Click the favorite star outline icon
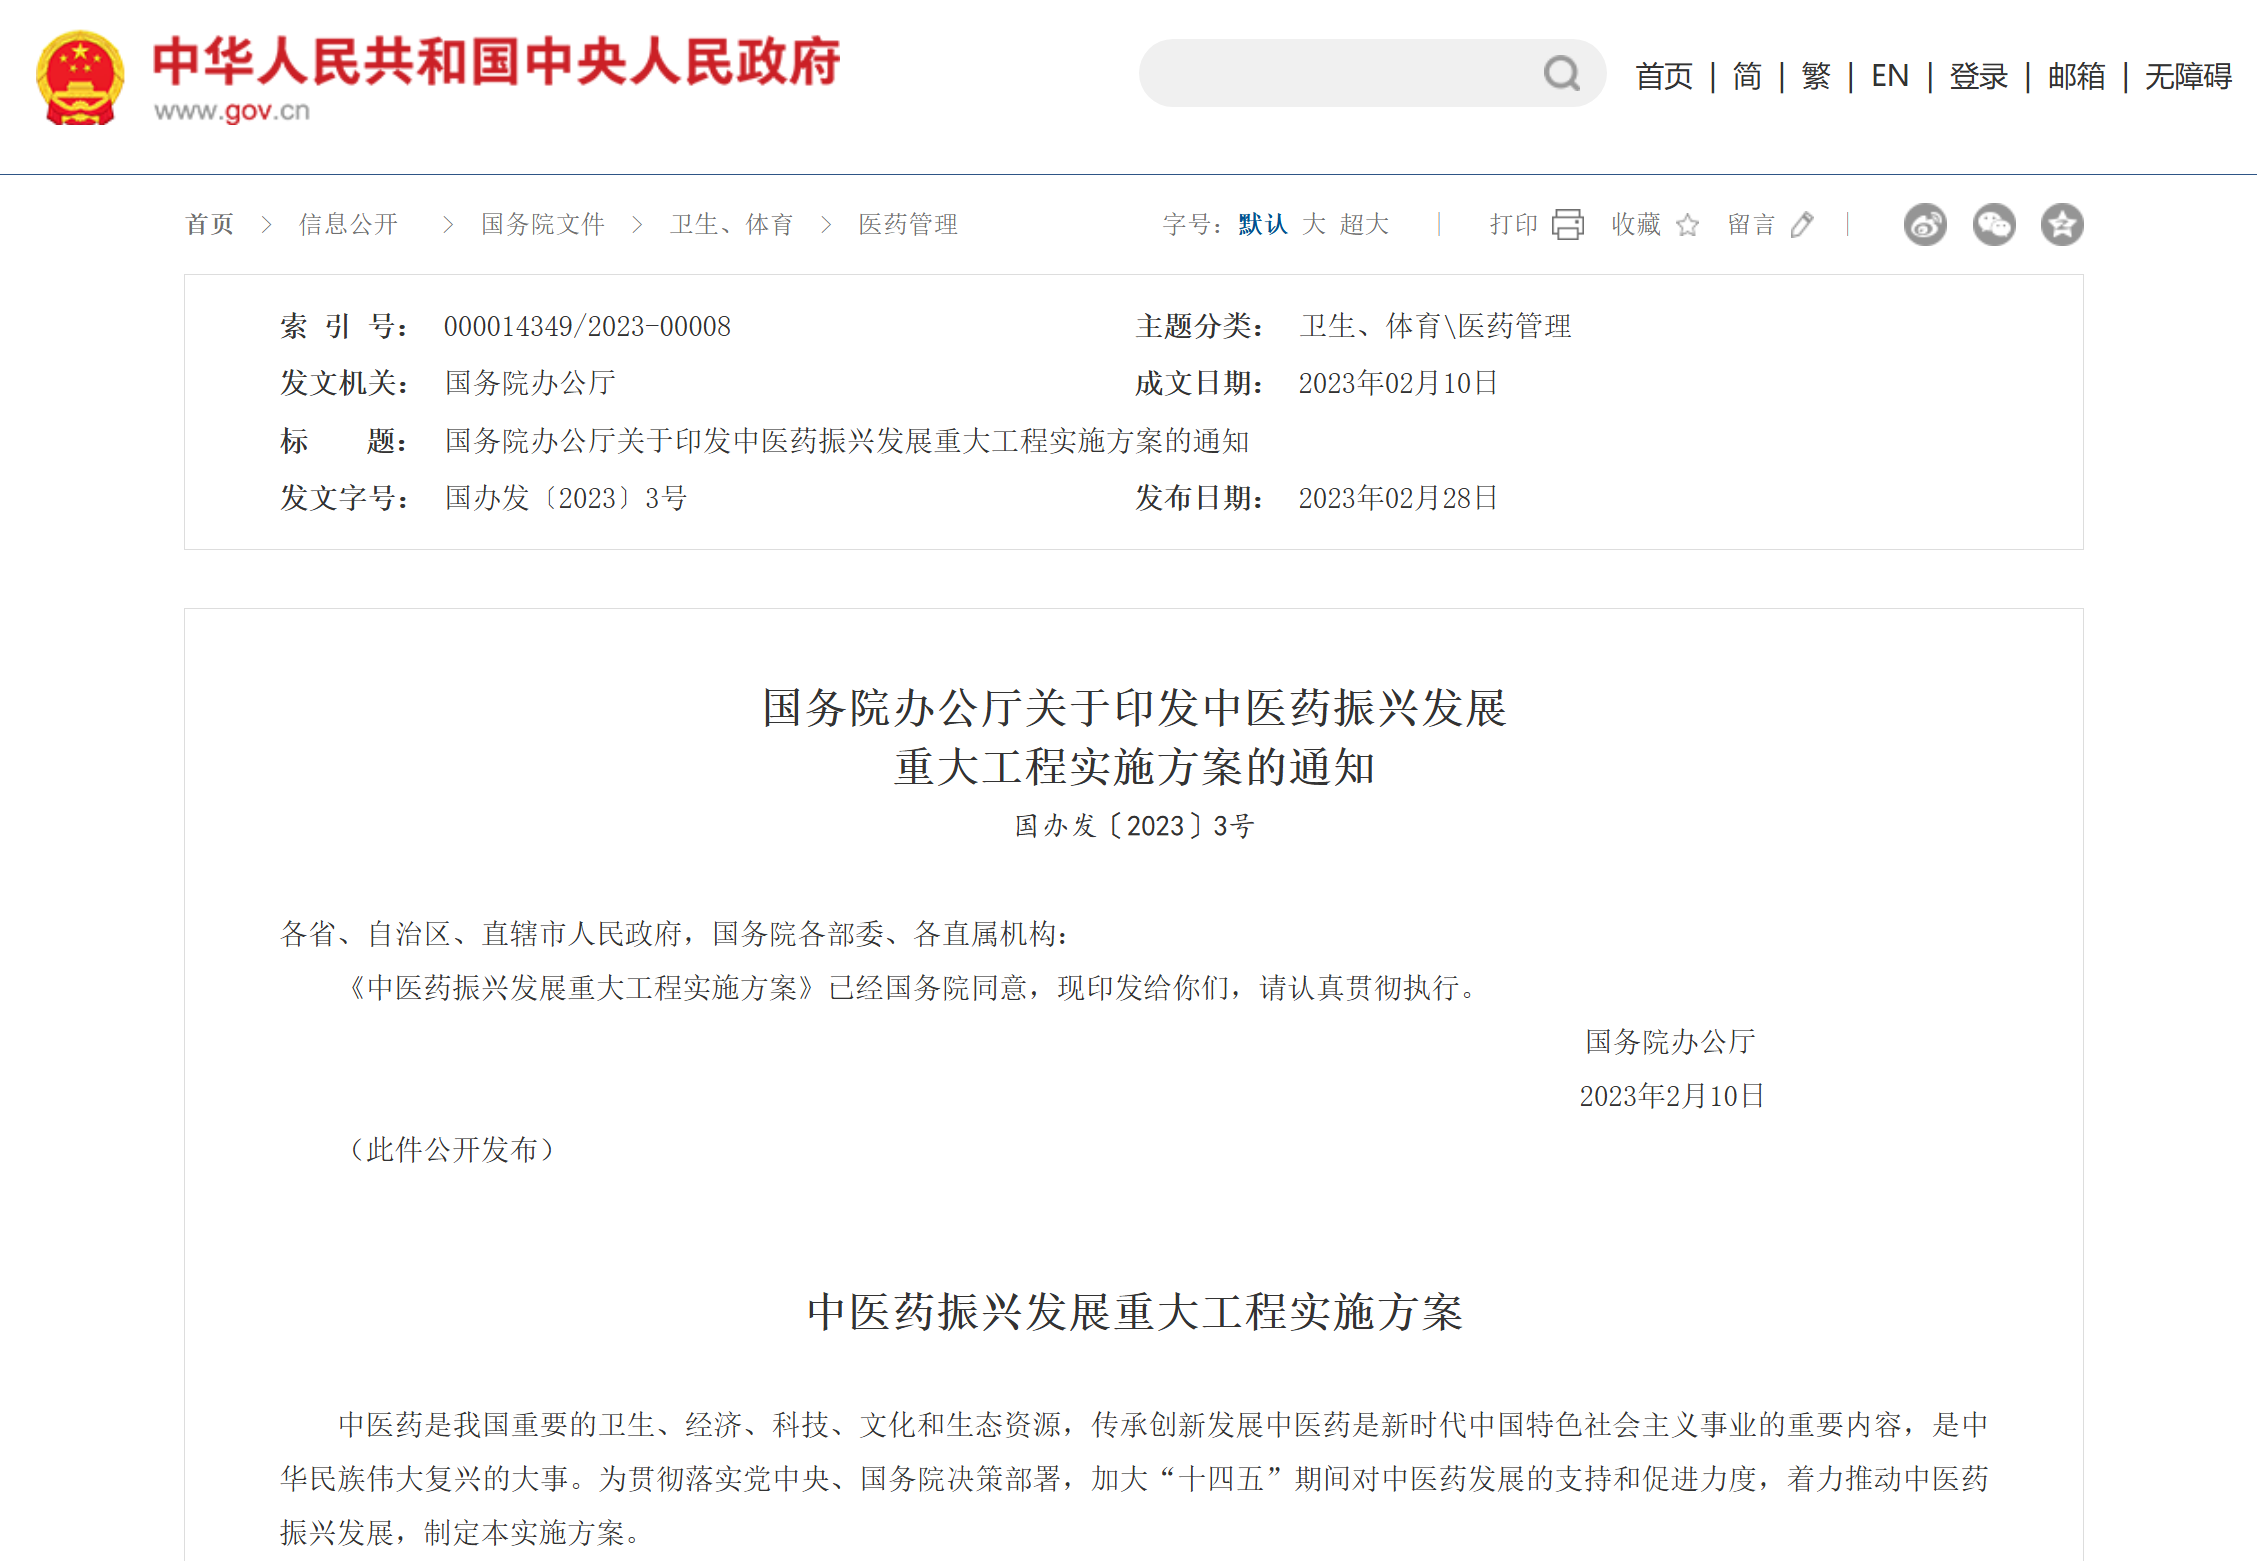 (x=1688, y=225)
